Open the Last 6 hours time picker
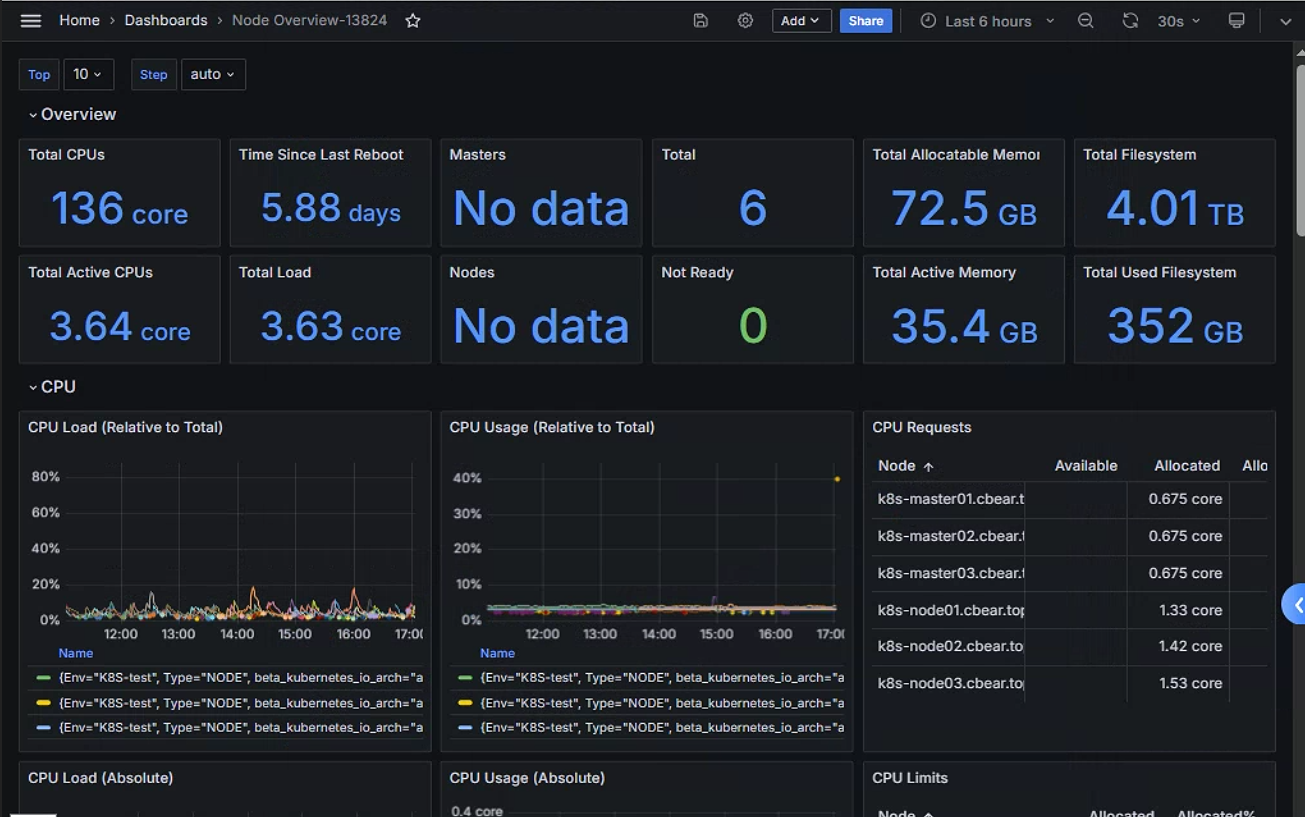The image size is (1305, 817). point(987,20)
